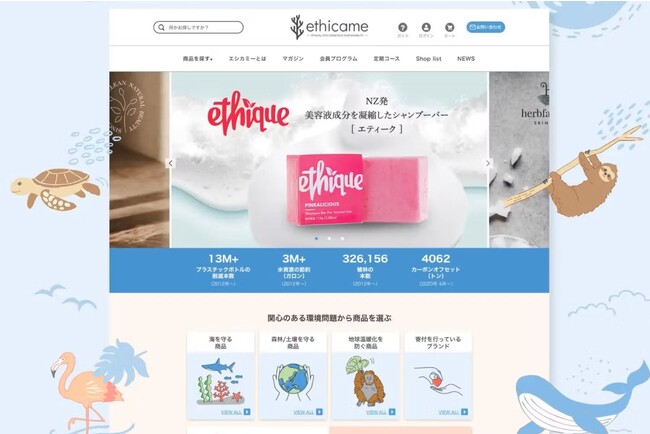The width and height of the screenshot is (650, 434).
Task: Select the third carousel dot indicator
Action: click(x=342, y=238)
